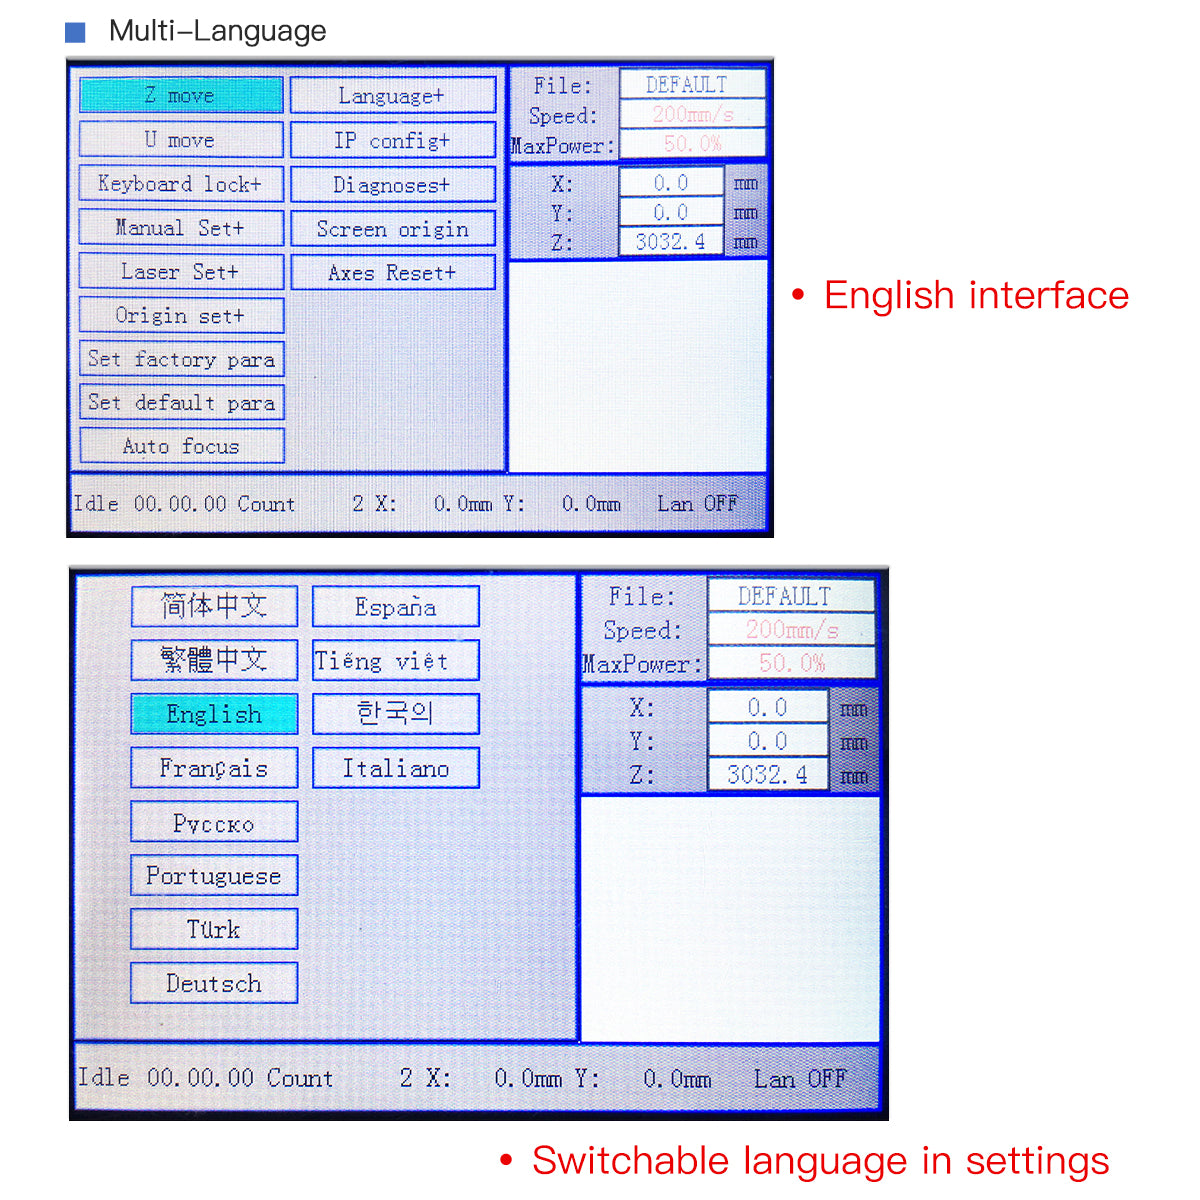Open the Keyboard lock+ submenu
Image resolution: width=1200 pixels, height=1200 pixels.
(x=181, y=184)
